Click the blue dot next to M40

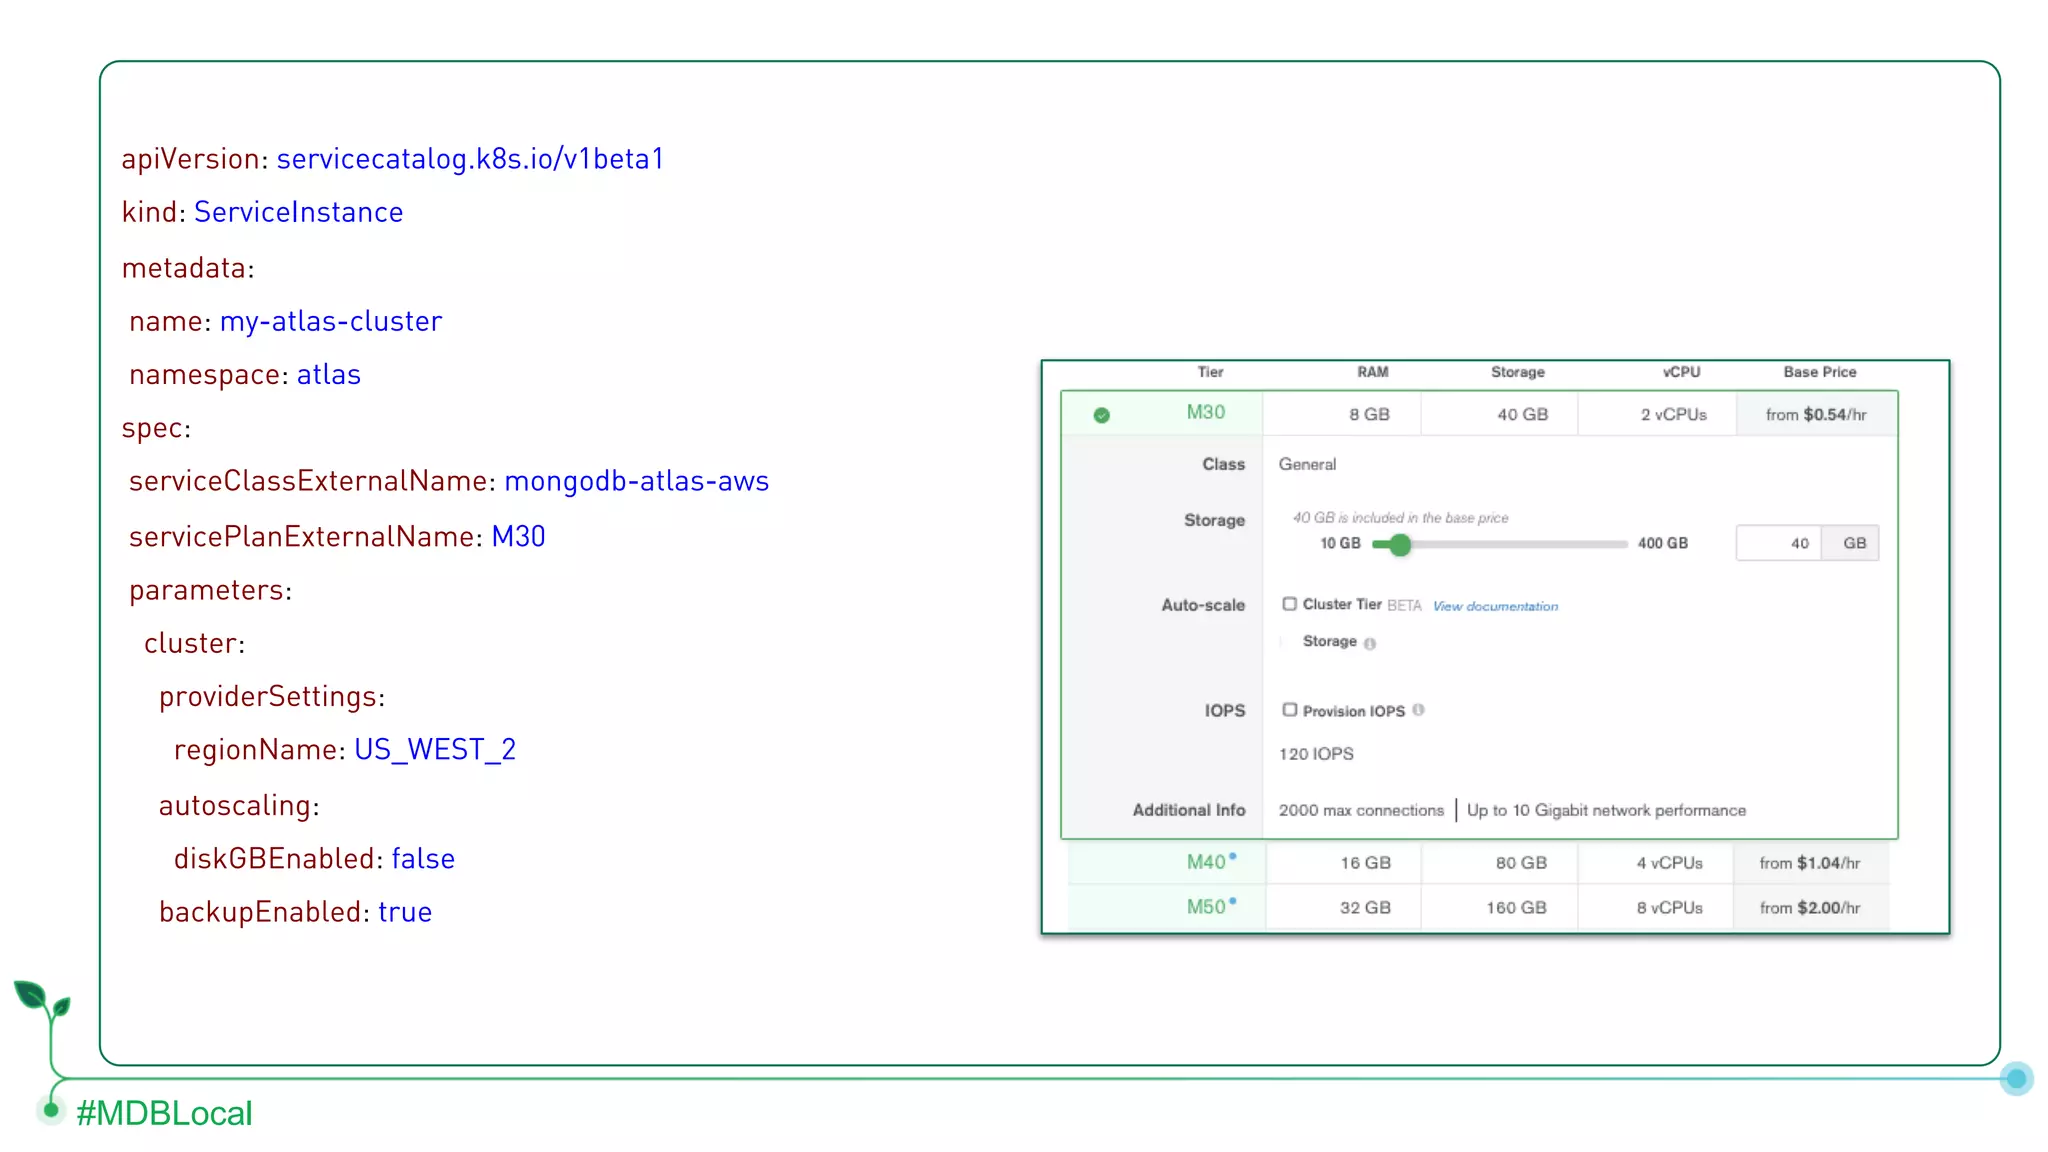pyautogui.click(x=1233, y=856)
